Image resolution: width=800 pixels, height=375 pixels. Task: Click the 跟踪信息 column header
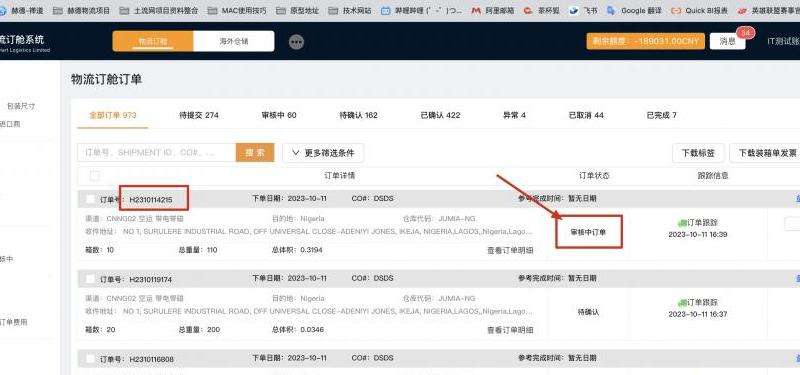(713, 176)
